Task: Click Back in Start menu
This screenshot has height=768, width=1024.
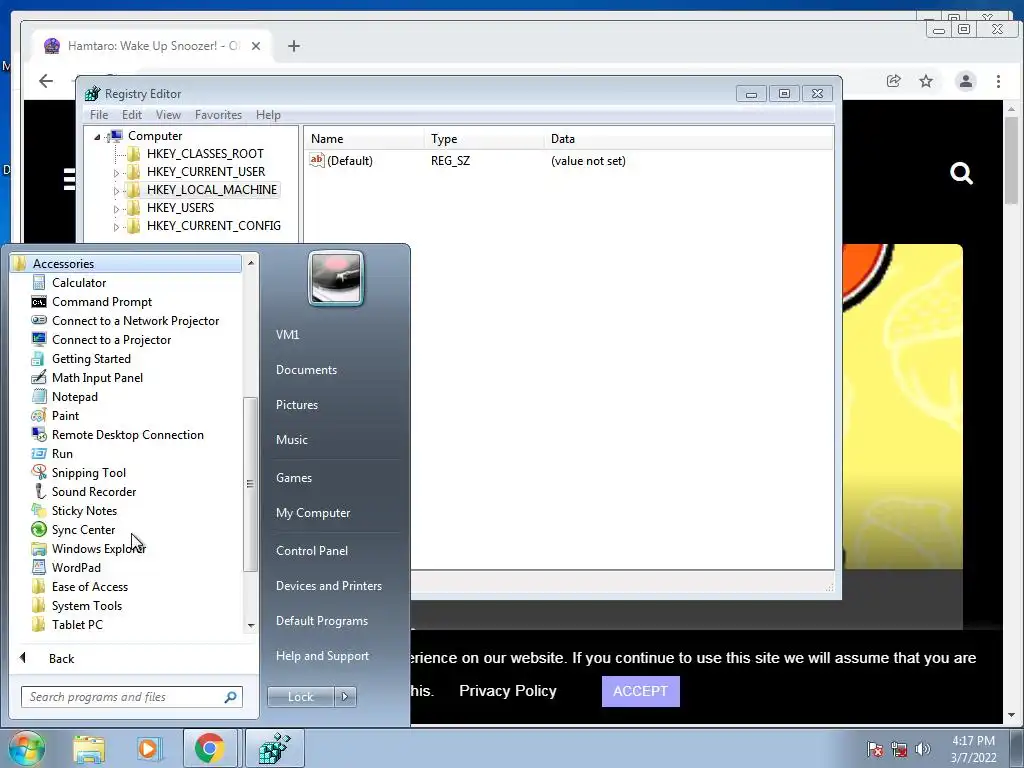Action: [61, 658]
